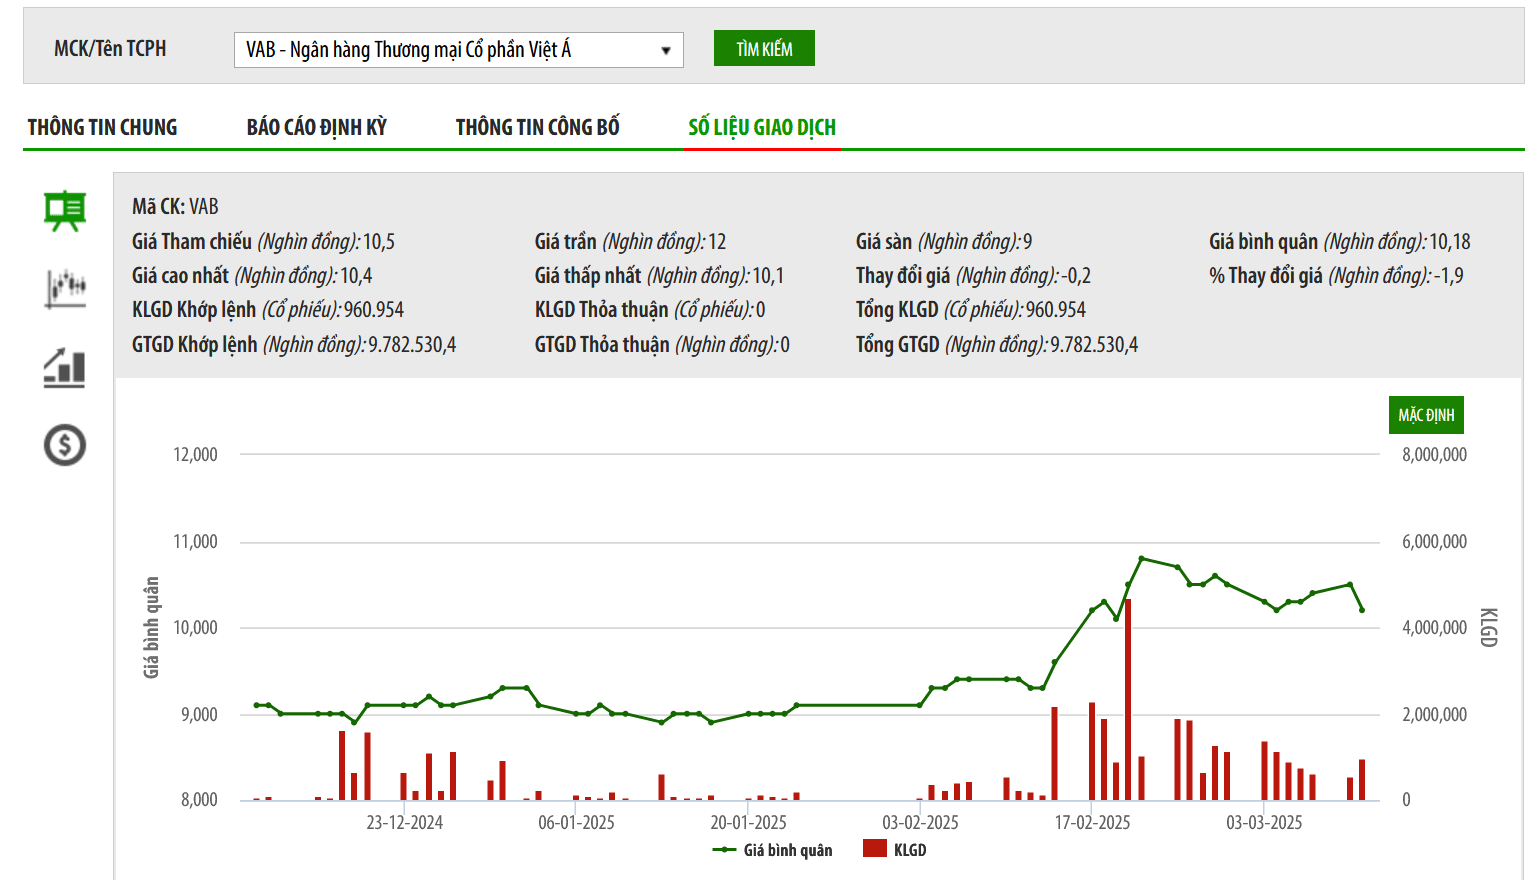Select the rising bar chart icon

coord(65,368)
